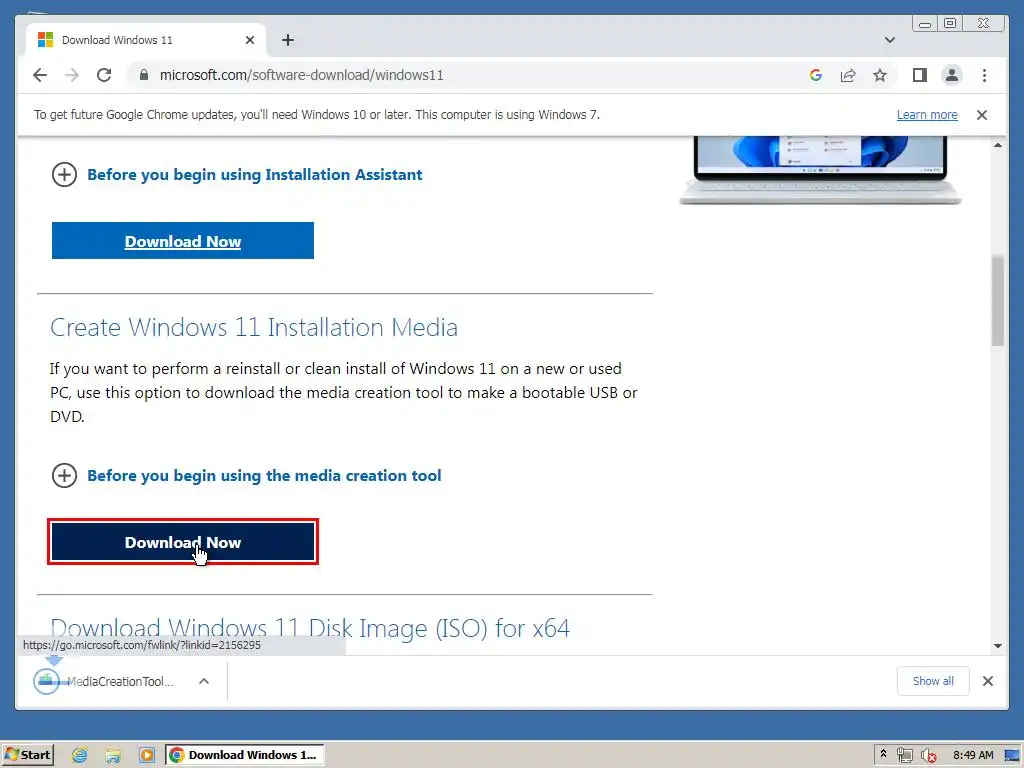
Task: Launch Internet Explorer from taskbar
Action: tap(80, 755)
